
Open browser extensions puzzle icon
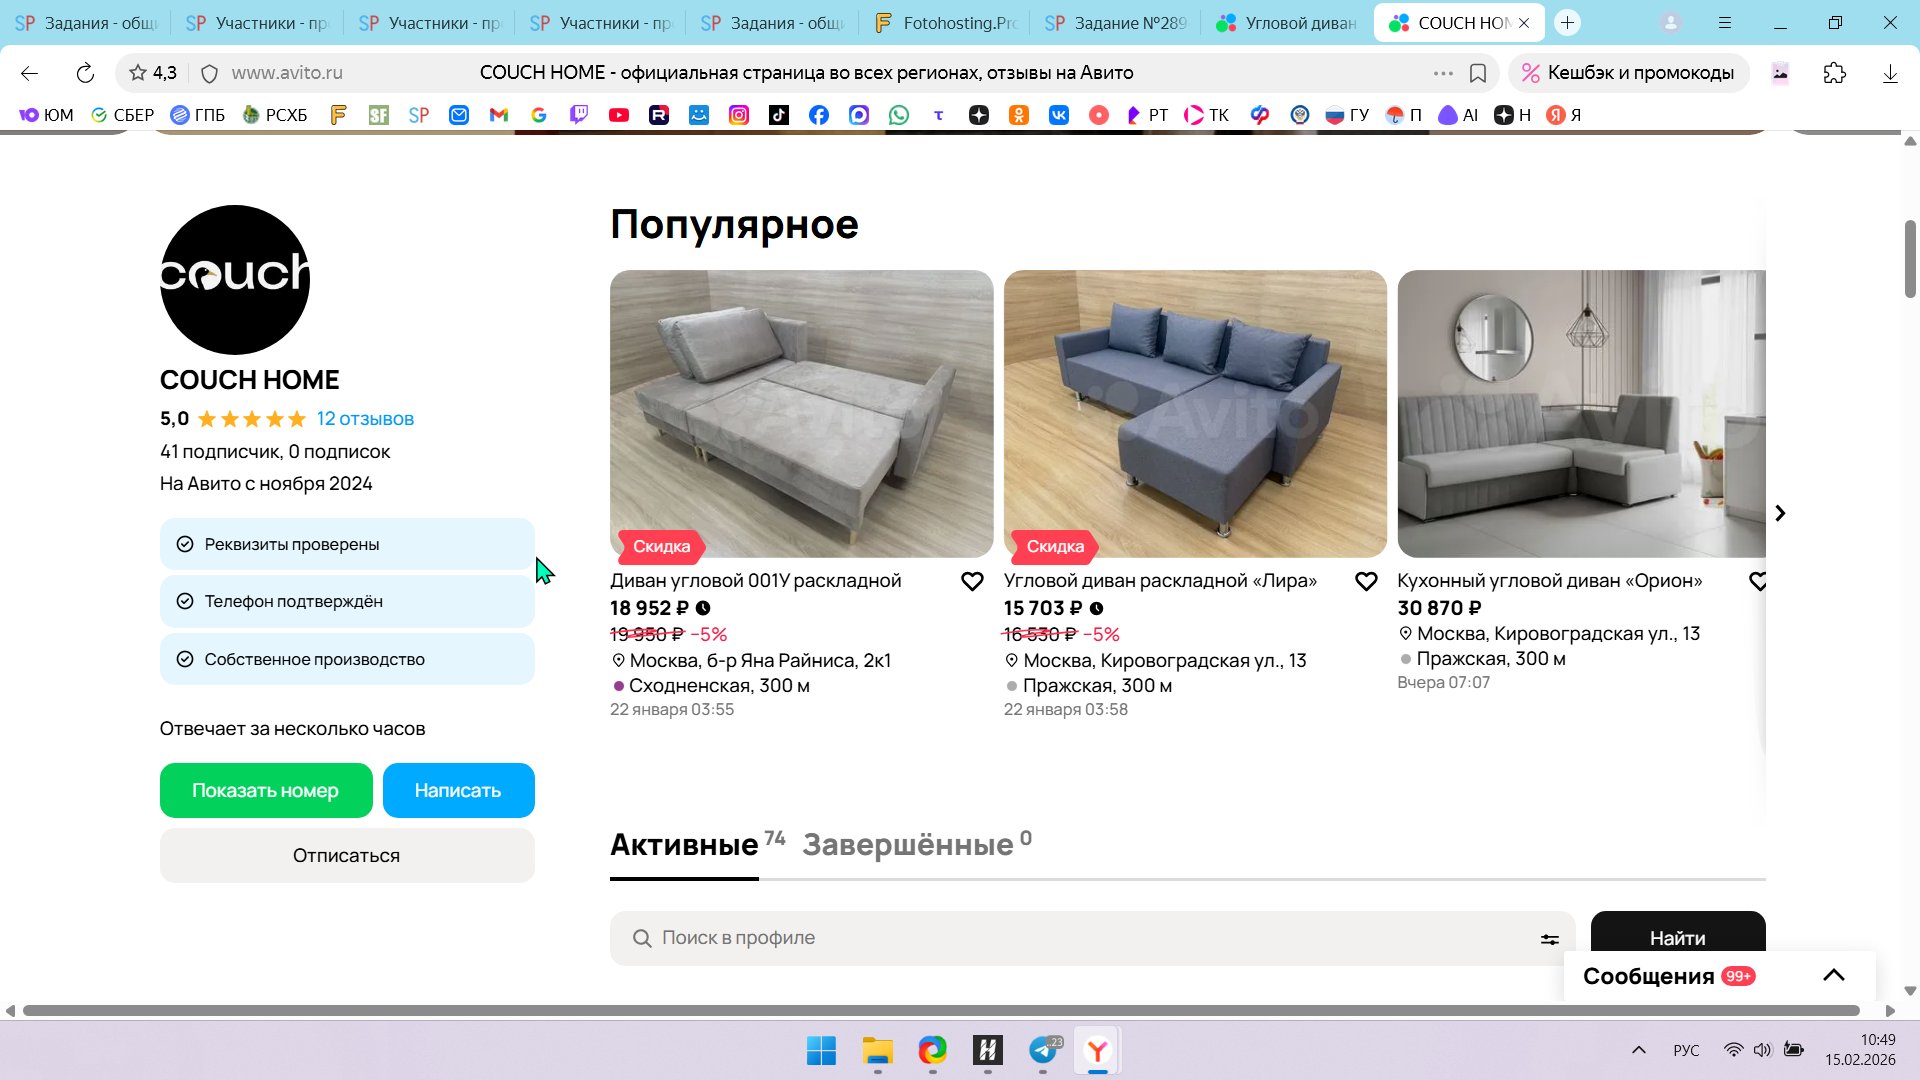click(1834, 73)
